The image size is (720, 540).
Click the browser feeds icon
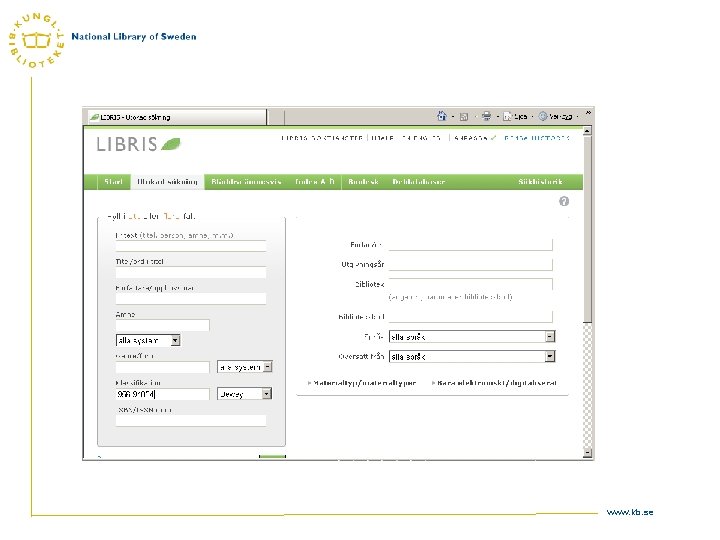pos(464,117)
